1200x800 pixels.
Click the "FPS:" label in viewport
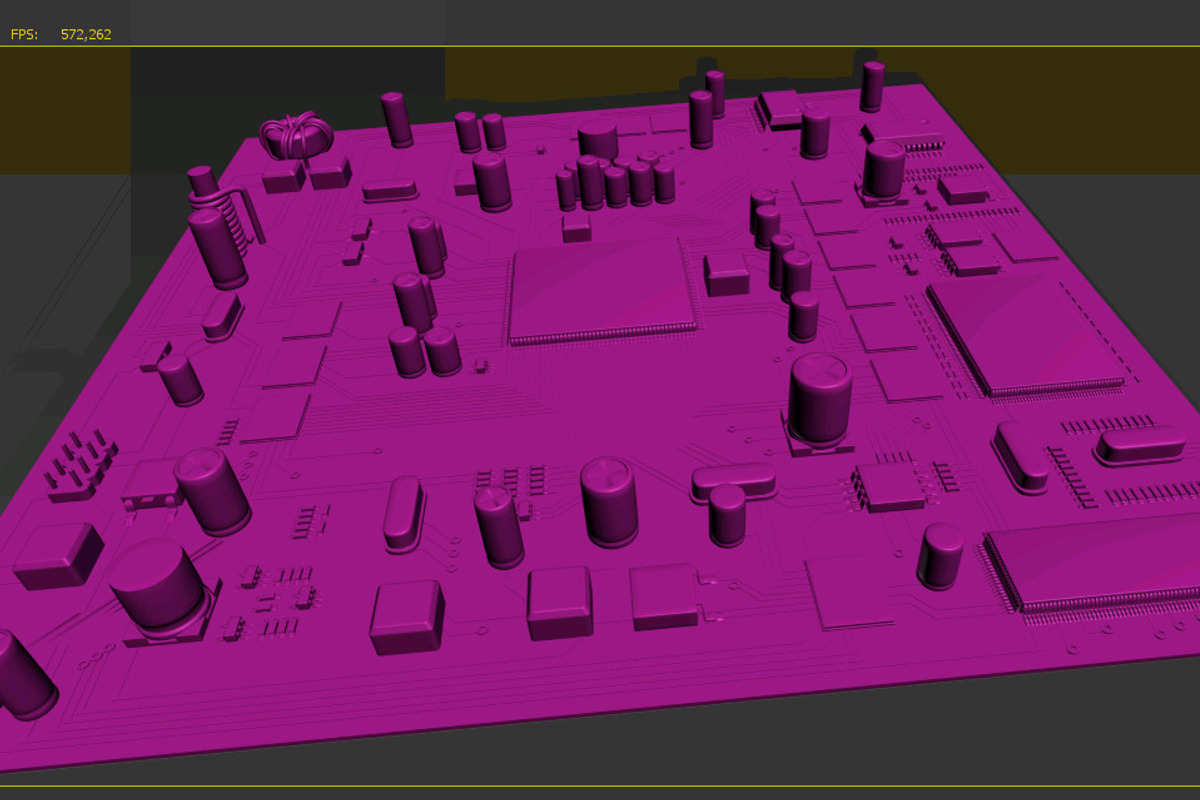[24, 34]
